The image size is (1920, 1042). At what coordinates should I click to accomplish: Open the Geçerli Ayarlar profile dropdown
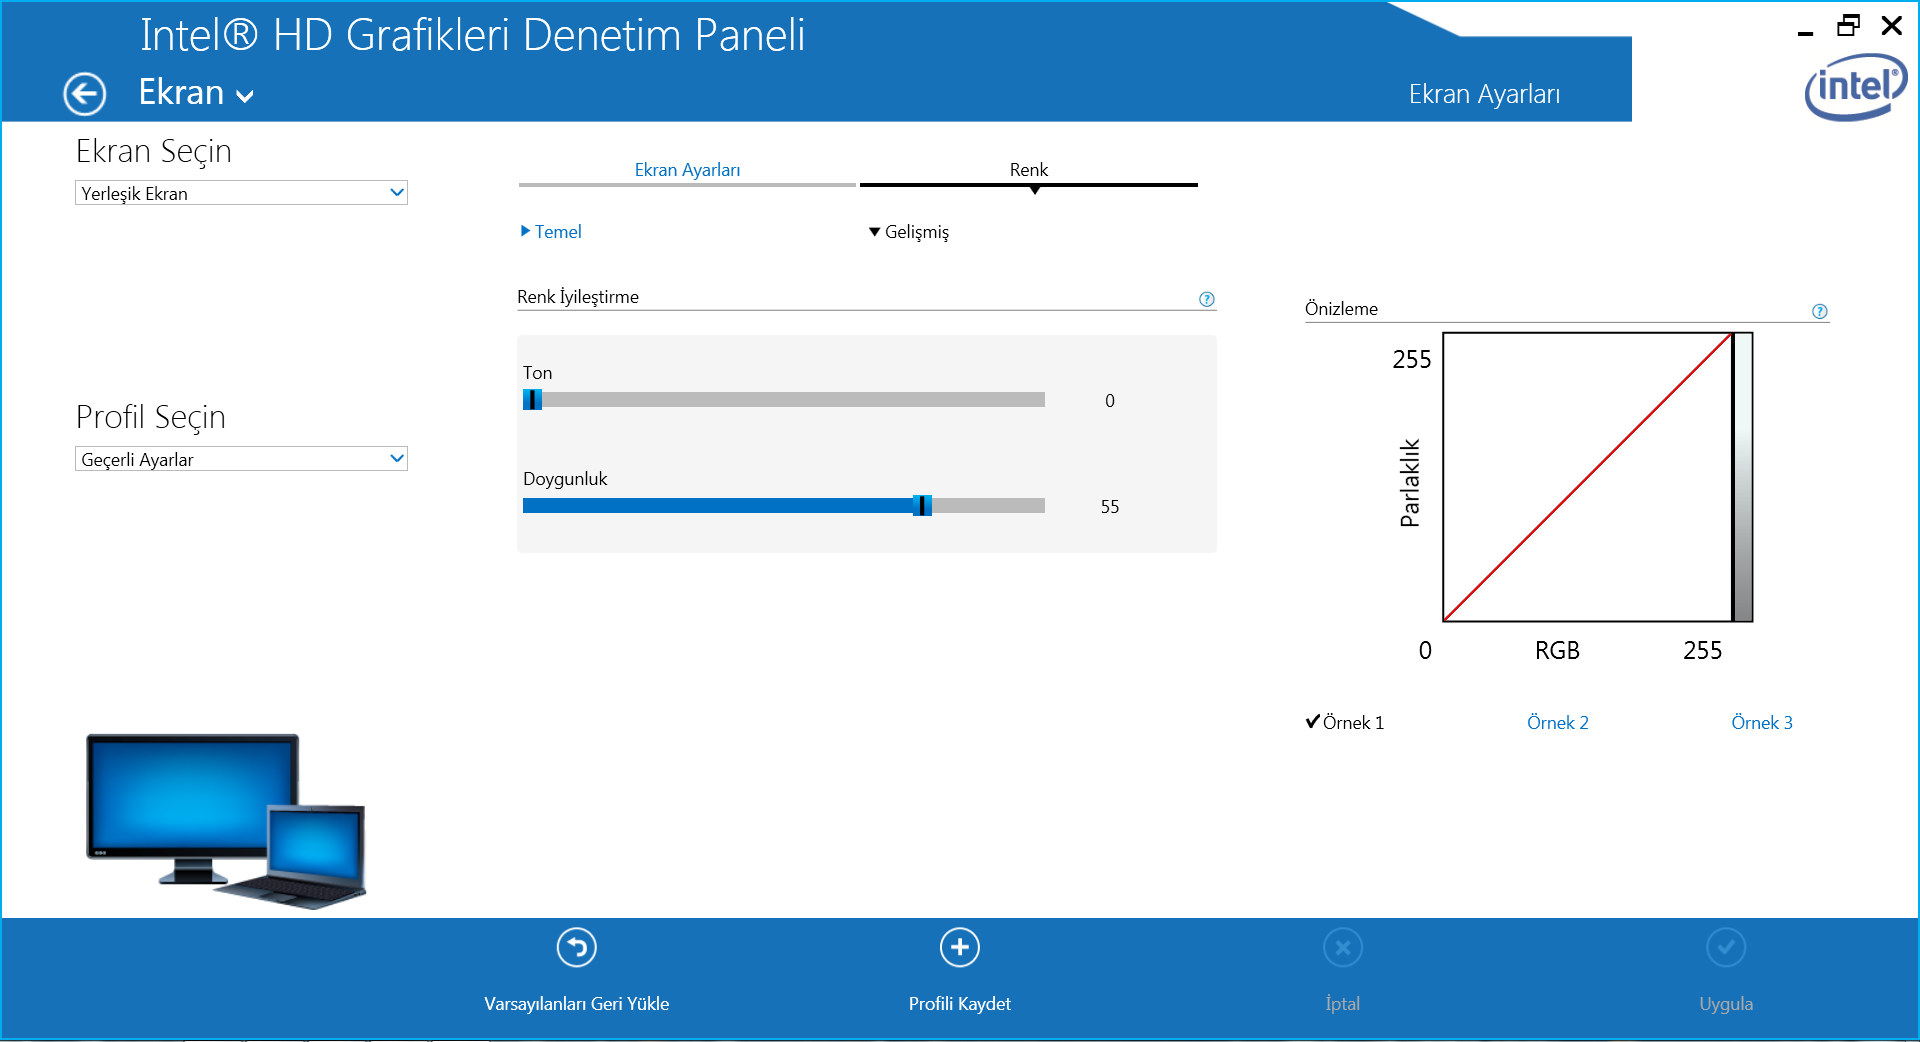tap(241, 459)
